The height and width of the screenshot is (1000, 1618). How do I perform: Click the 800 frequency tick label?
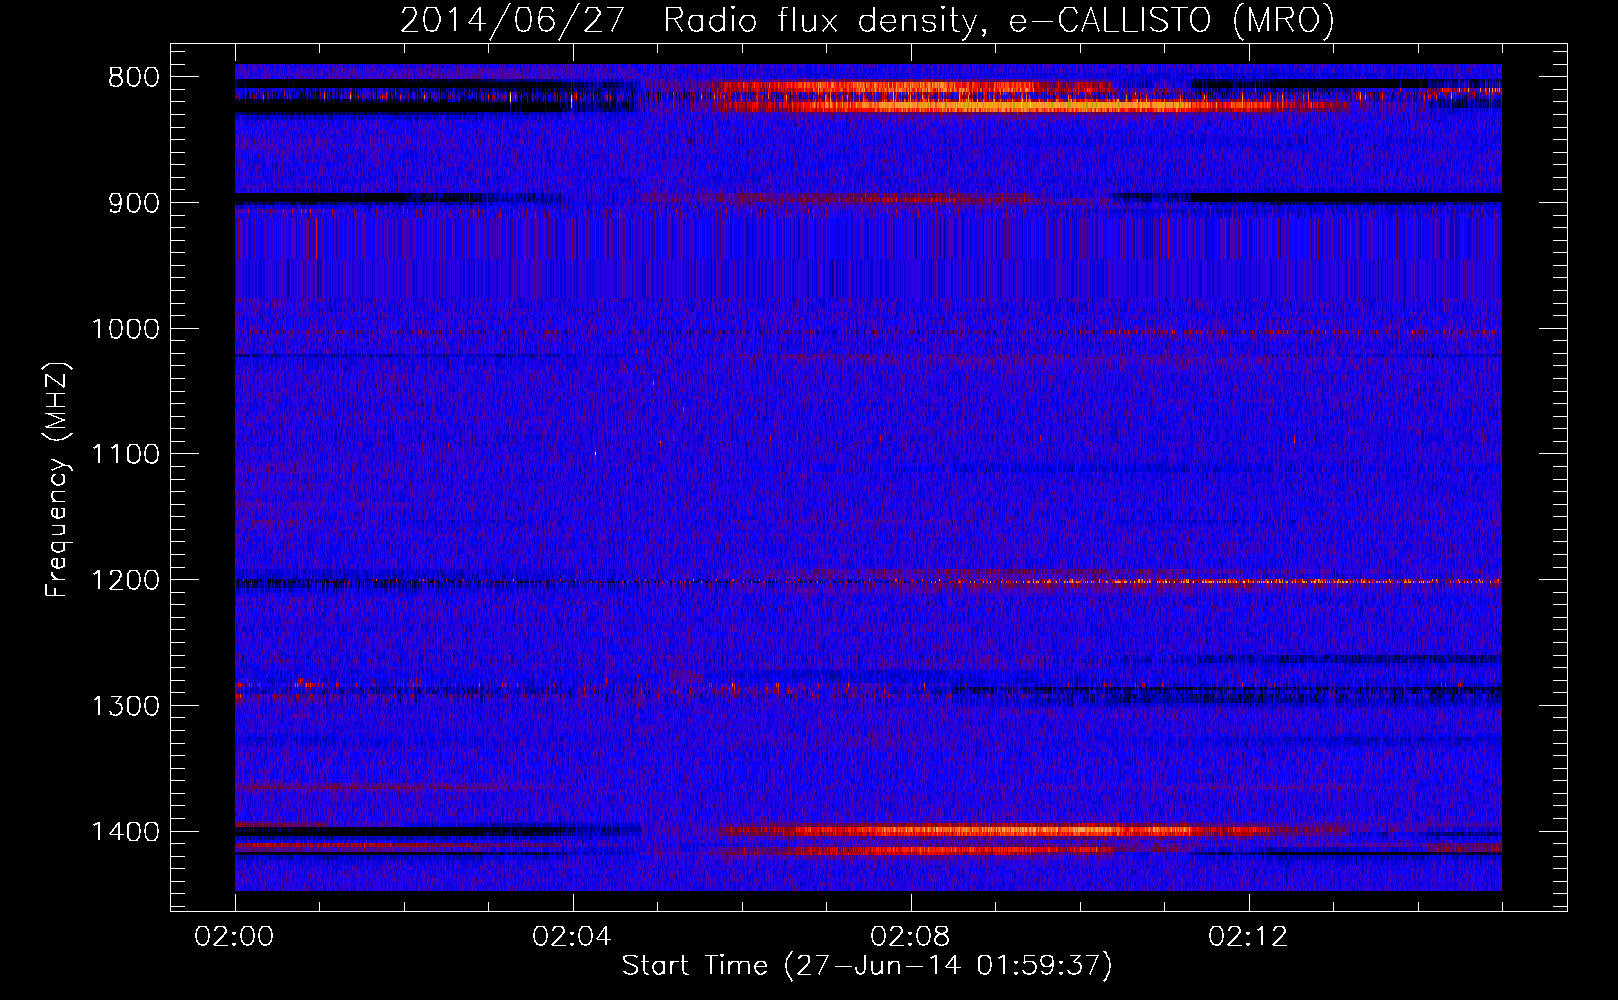tap(133, 78)
